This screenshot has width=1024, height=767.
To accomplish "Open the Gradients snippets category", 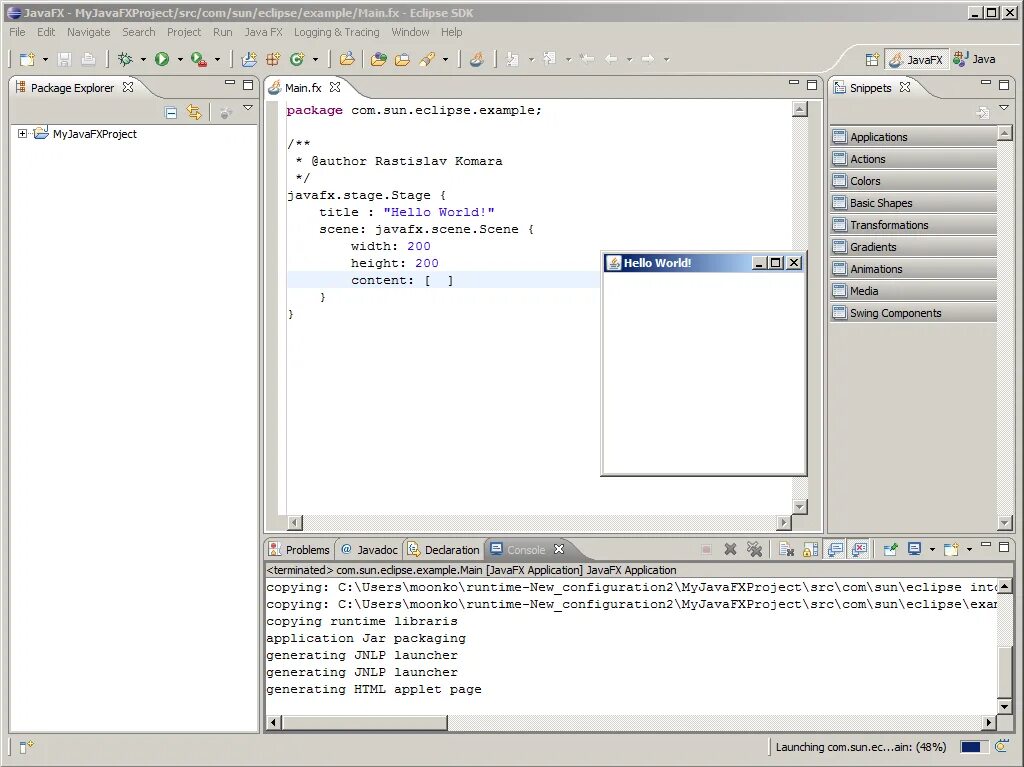I will [x=913, y=247].
